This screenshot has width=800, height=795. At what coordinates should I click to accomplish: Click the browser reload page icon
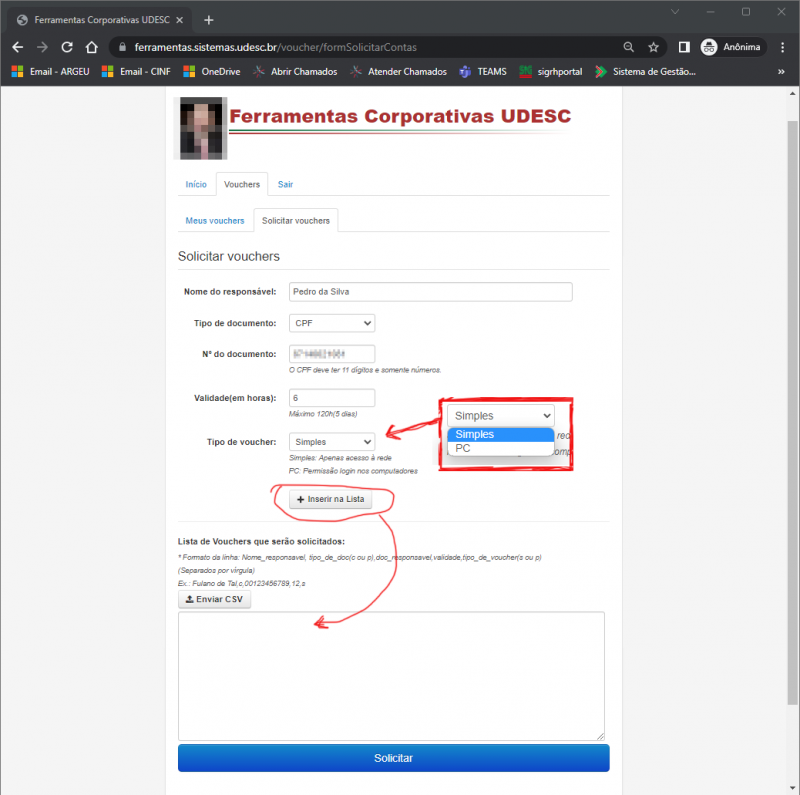coord(67,47)
